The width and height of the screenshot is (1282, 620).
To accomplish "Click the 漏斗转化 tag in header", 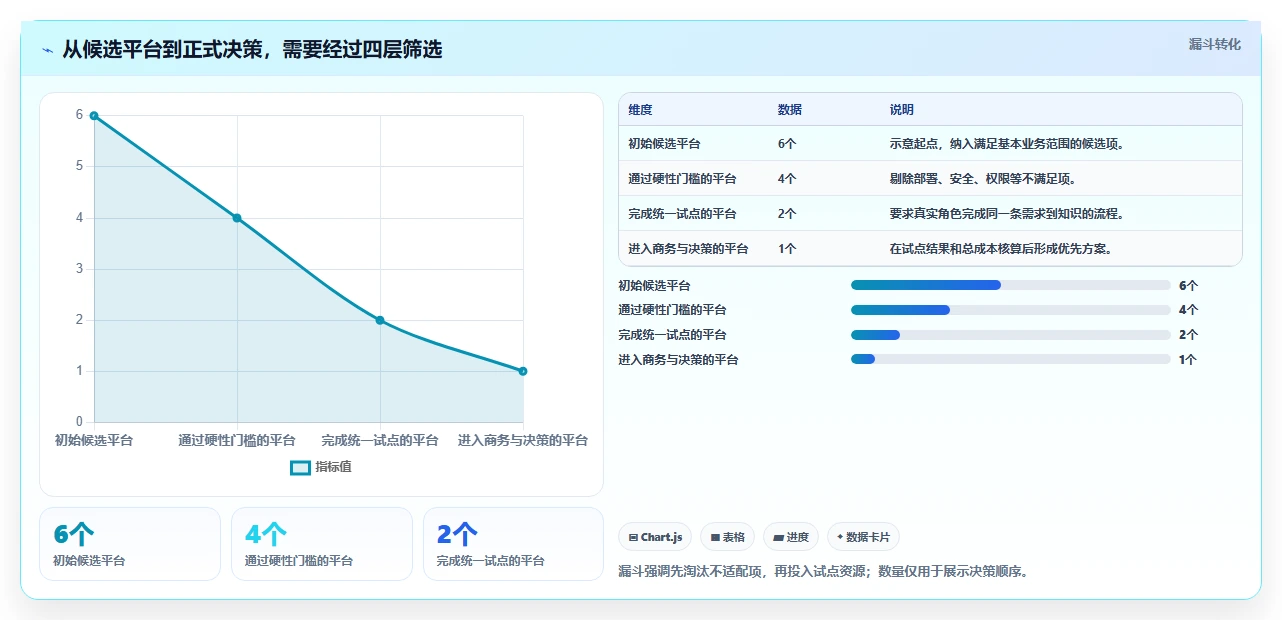I will (x=1215, y=44).
